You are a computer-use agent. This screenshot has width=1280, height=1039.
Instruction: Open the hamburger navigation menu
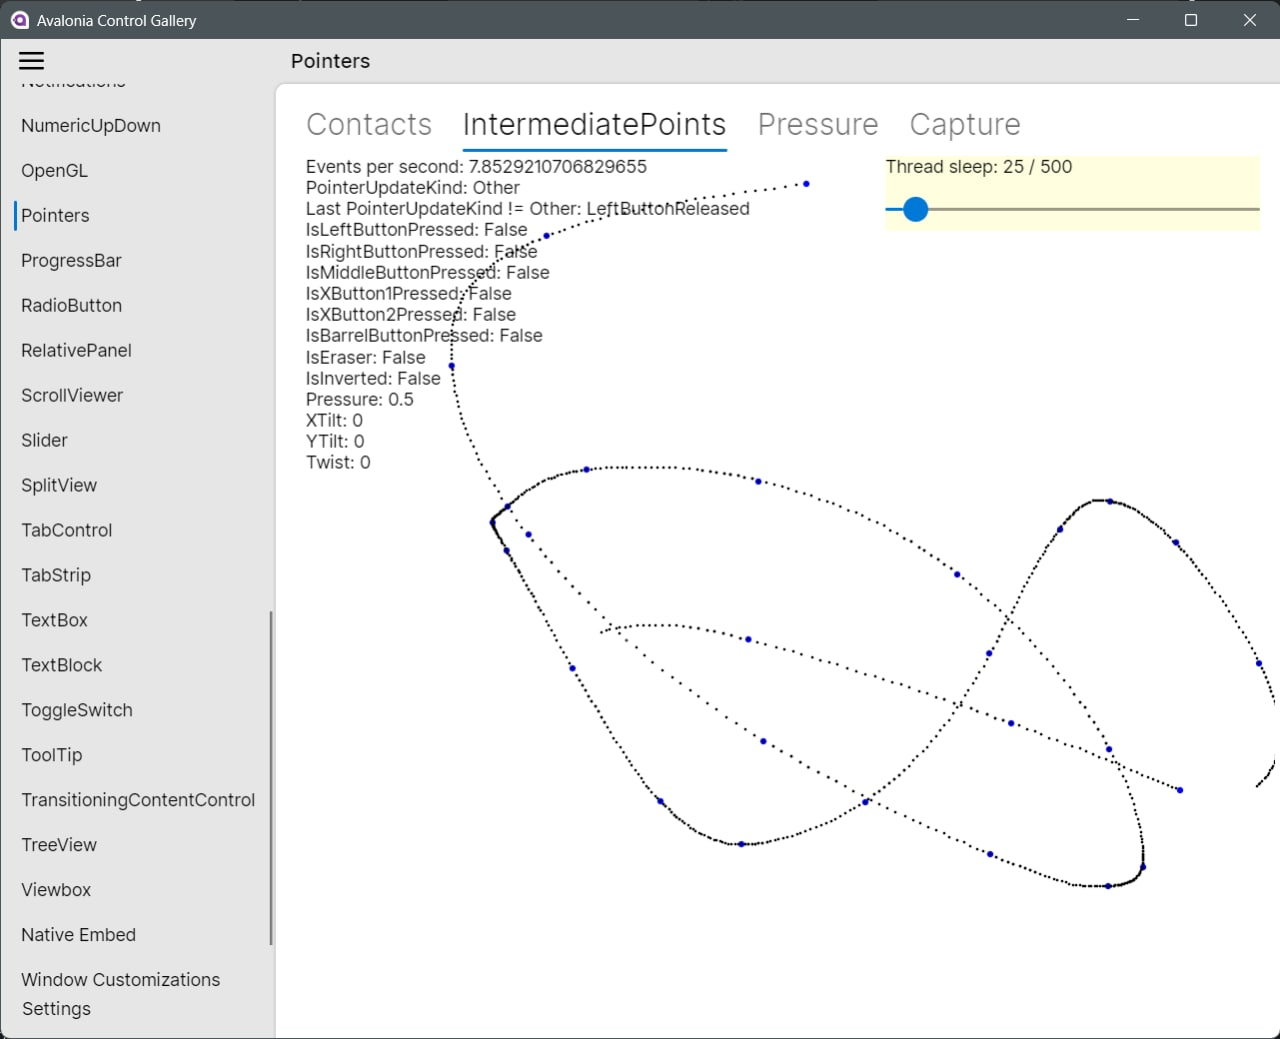tap(31, 60)
